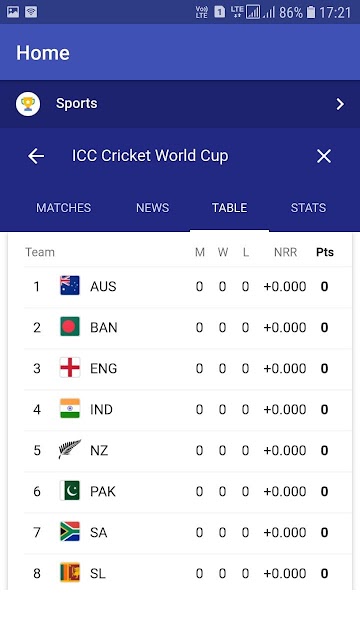Viewport: 360px width, 640px height.
Task: Click the NRR column header
Action: [x=285, y=252]
